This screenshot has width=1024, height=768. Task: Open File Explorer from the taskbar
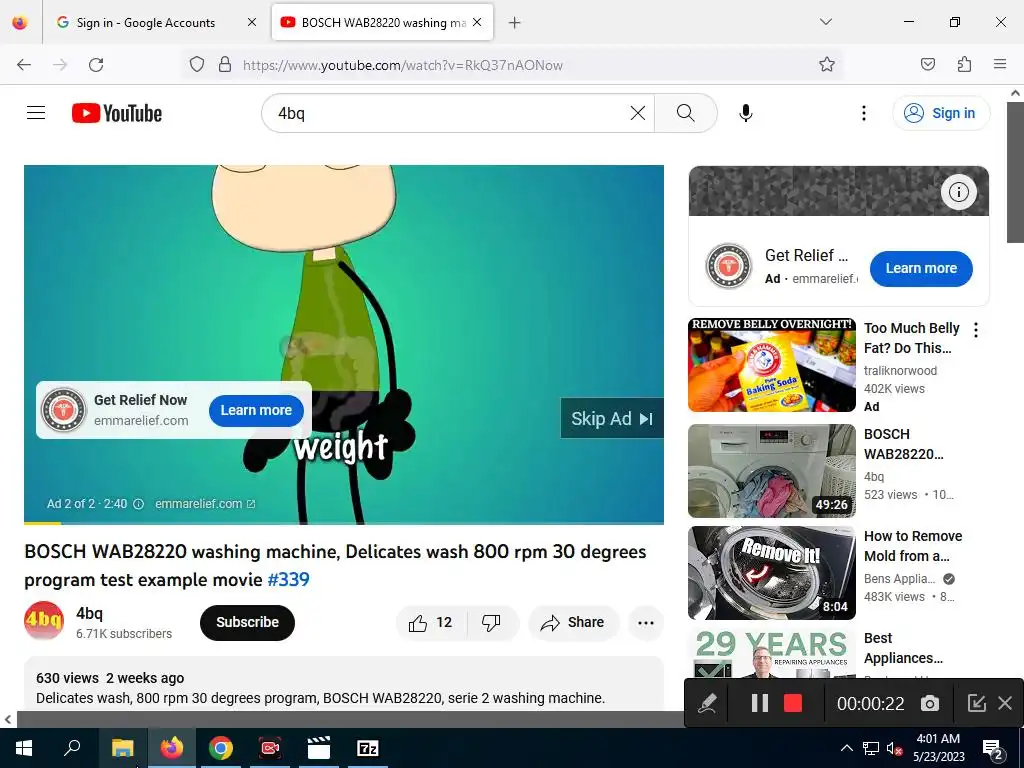click(x=122, y=748)
